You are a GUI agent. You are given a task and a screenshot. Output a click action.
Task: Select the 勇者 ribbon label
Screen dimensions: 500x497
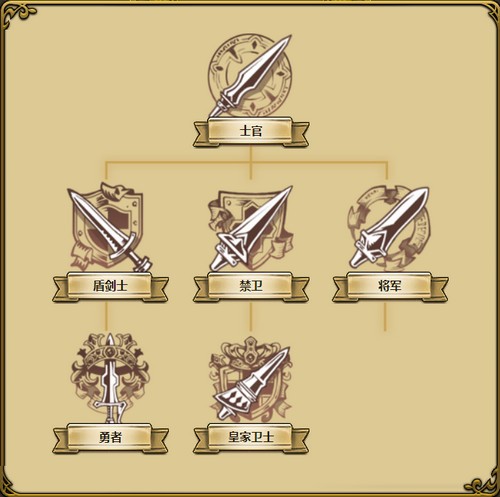(110, 438)
